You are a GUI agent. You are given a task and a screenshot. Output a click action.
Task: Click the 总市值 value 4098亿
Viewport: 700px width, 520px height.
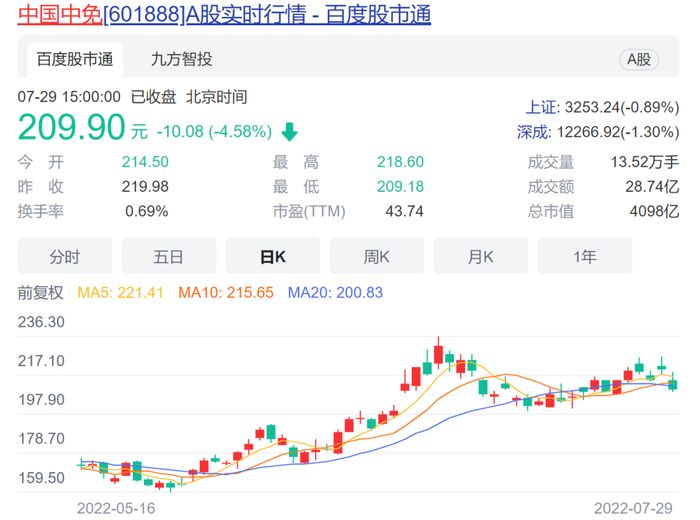click(654, 211)
